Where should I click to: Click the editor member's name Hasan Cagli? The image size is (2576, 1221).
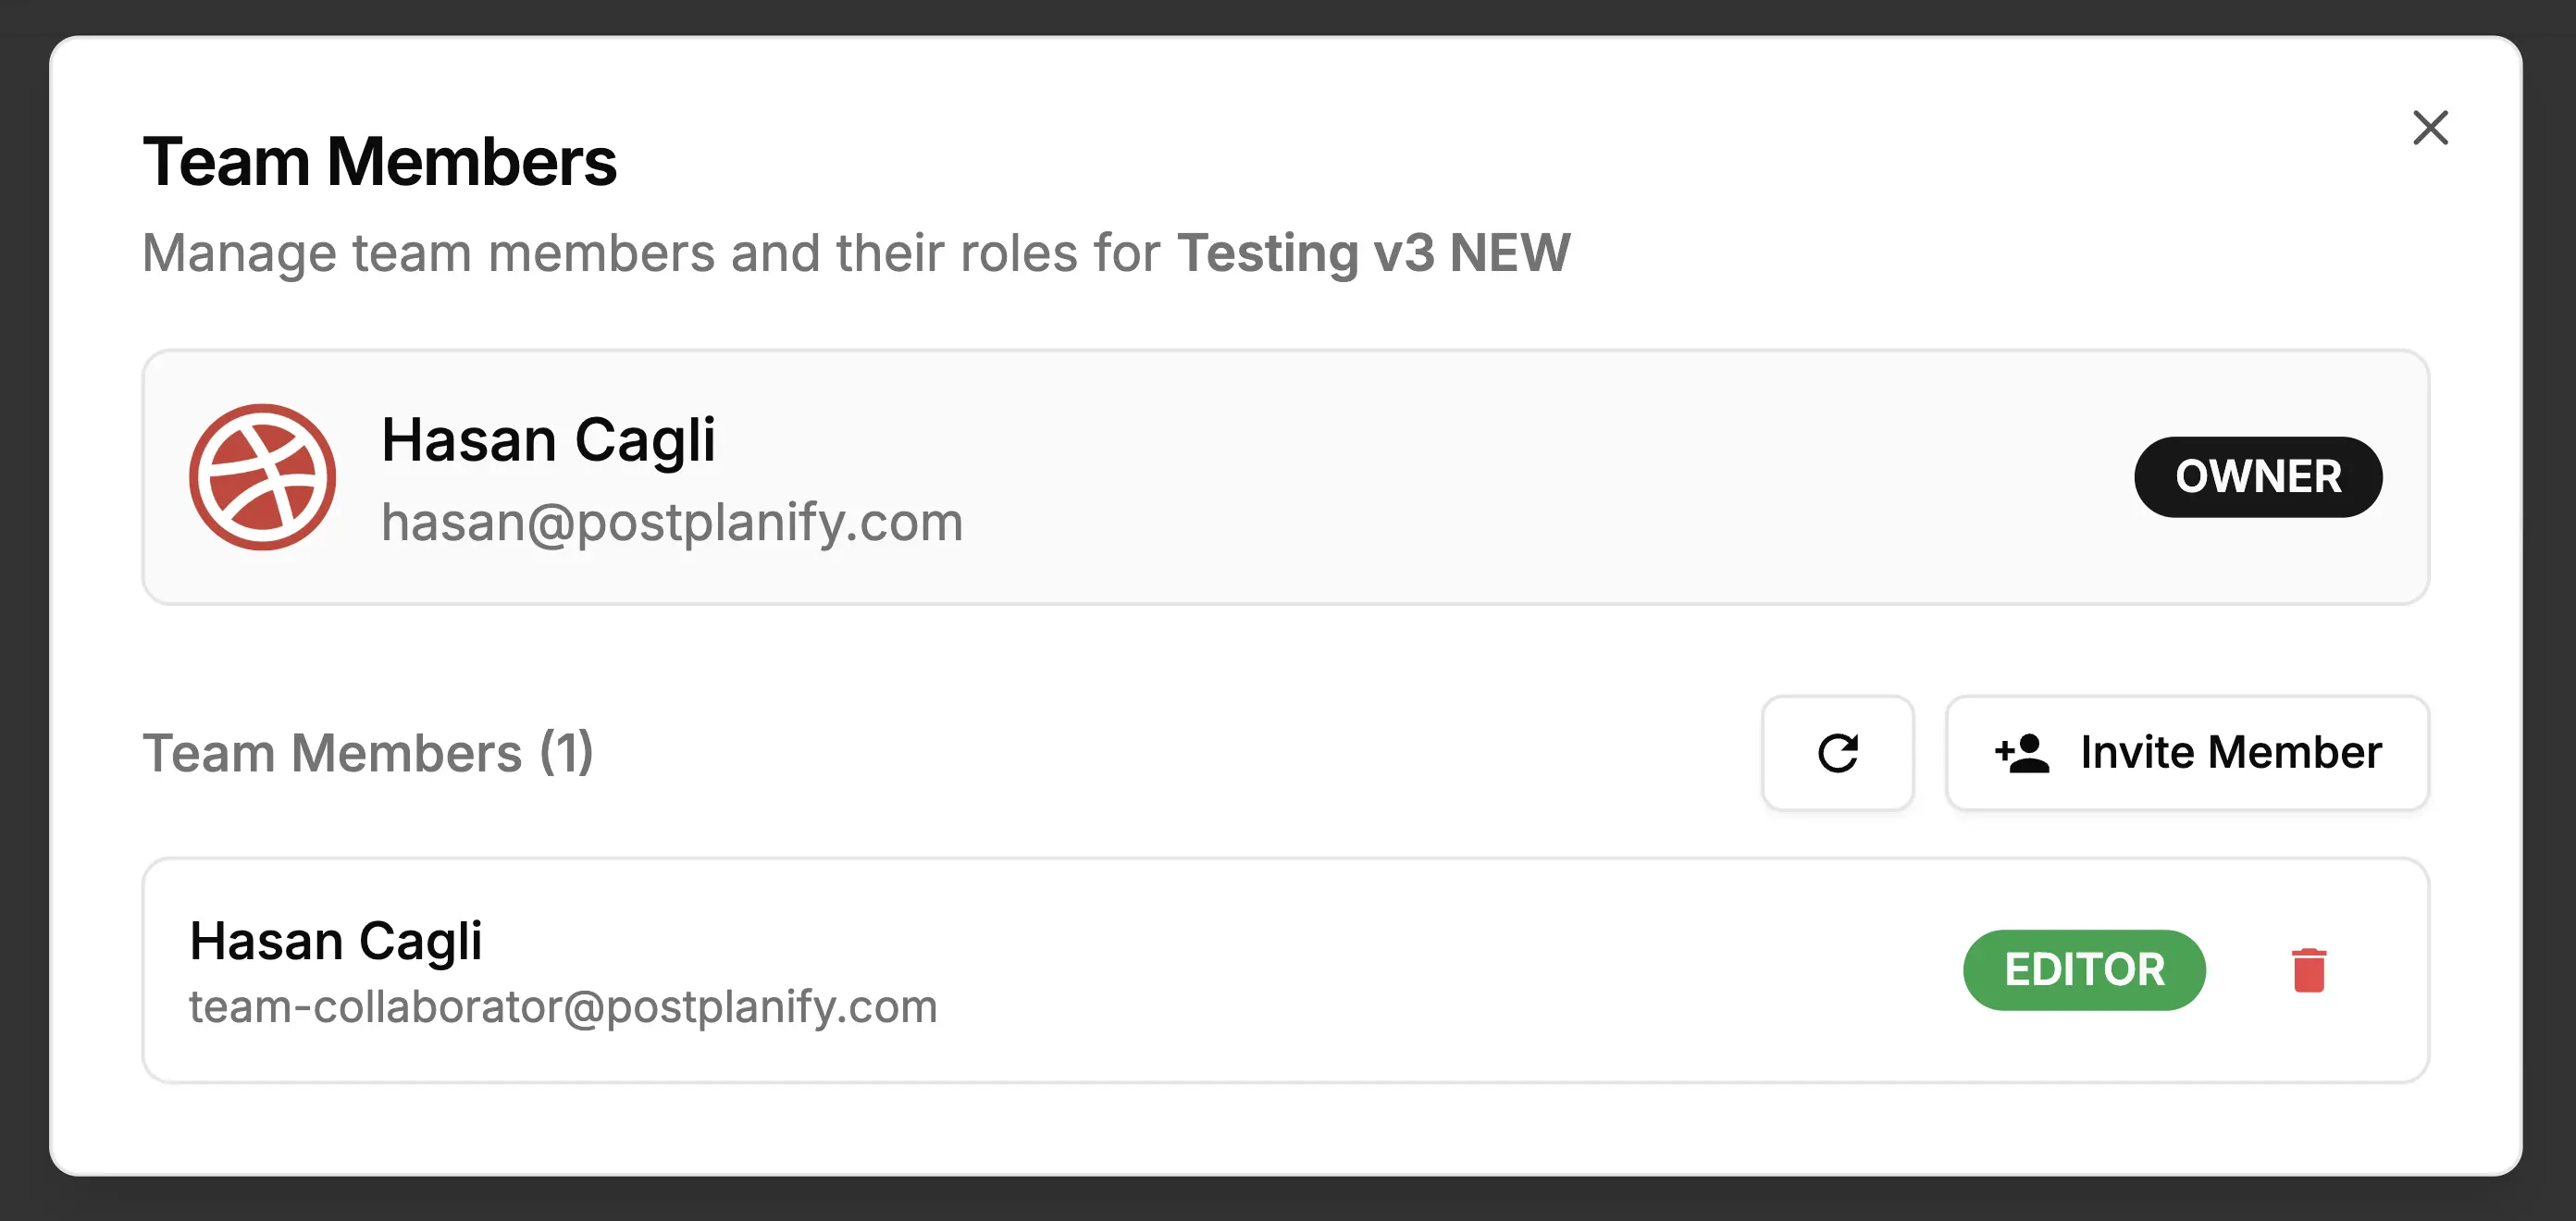(336, 941)
